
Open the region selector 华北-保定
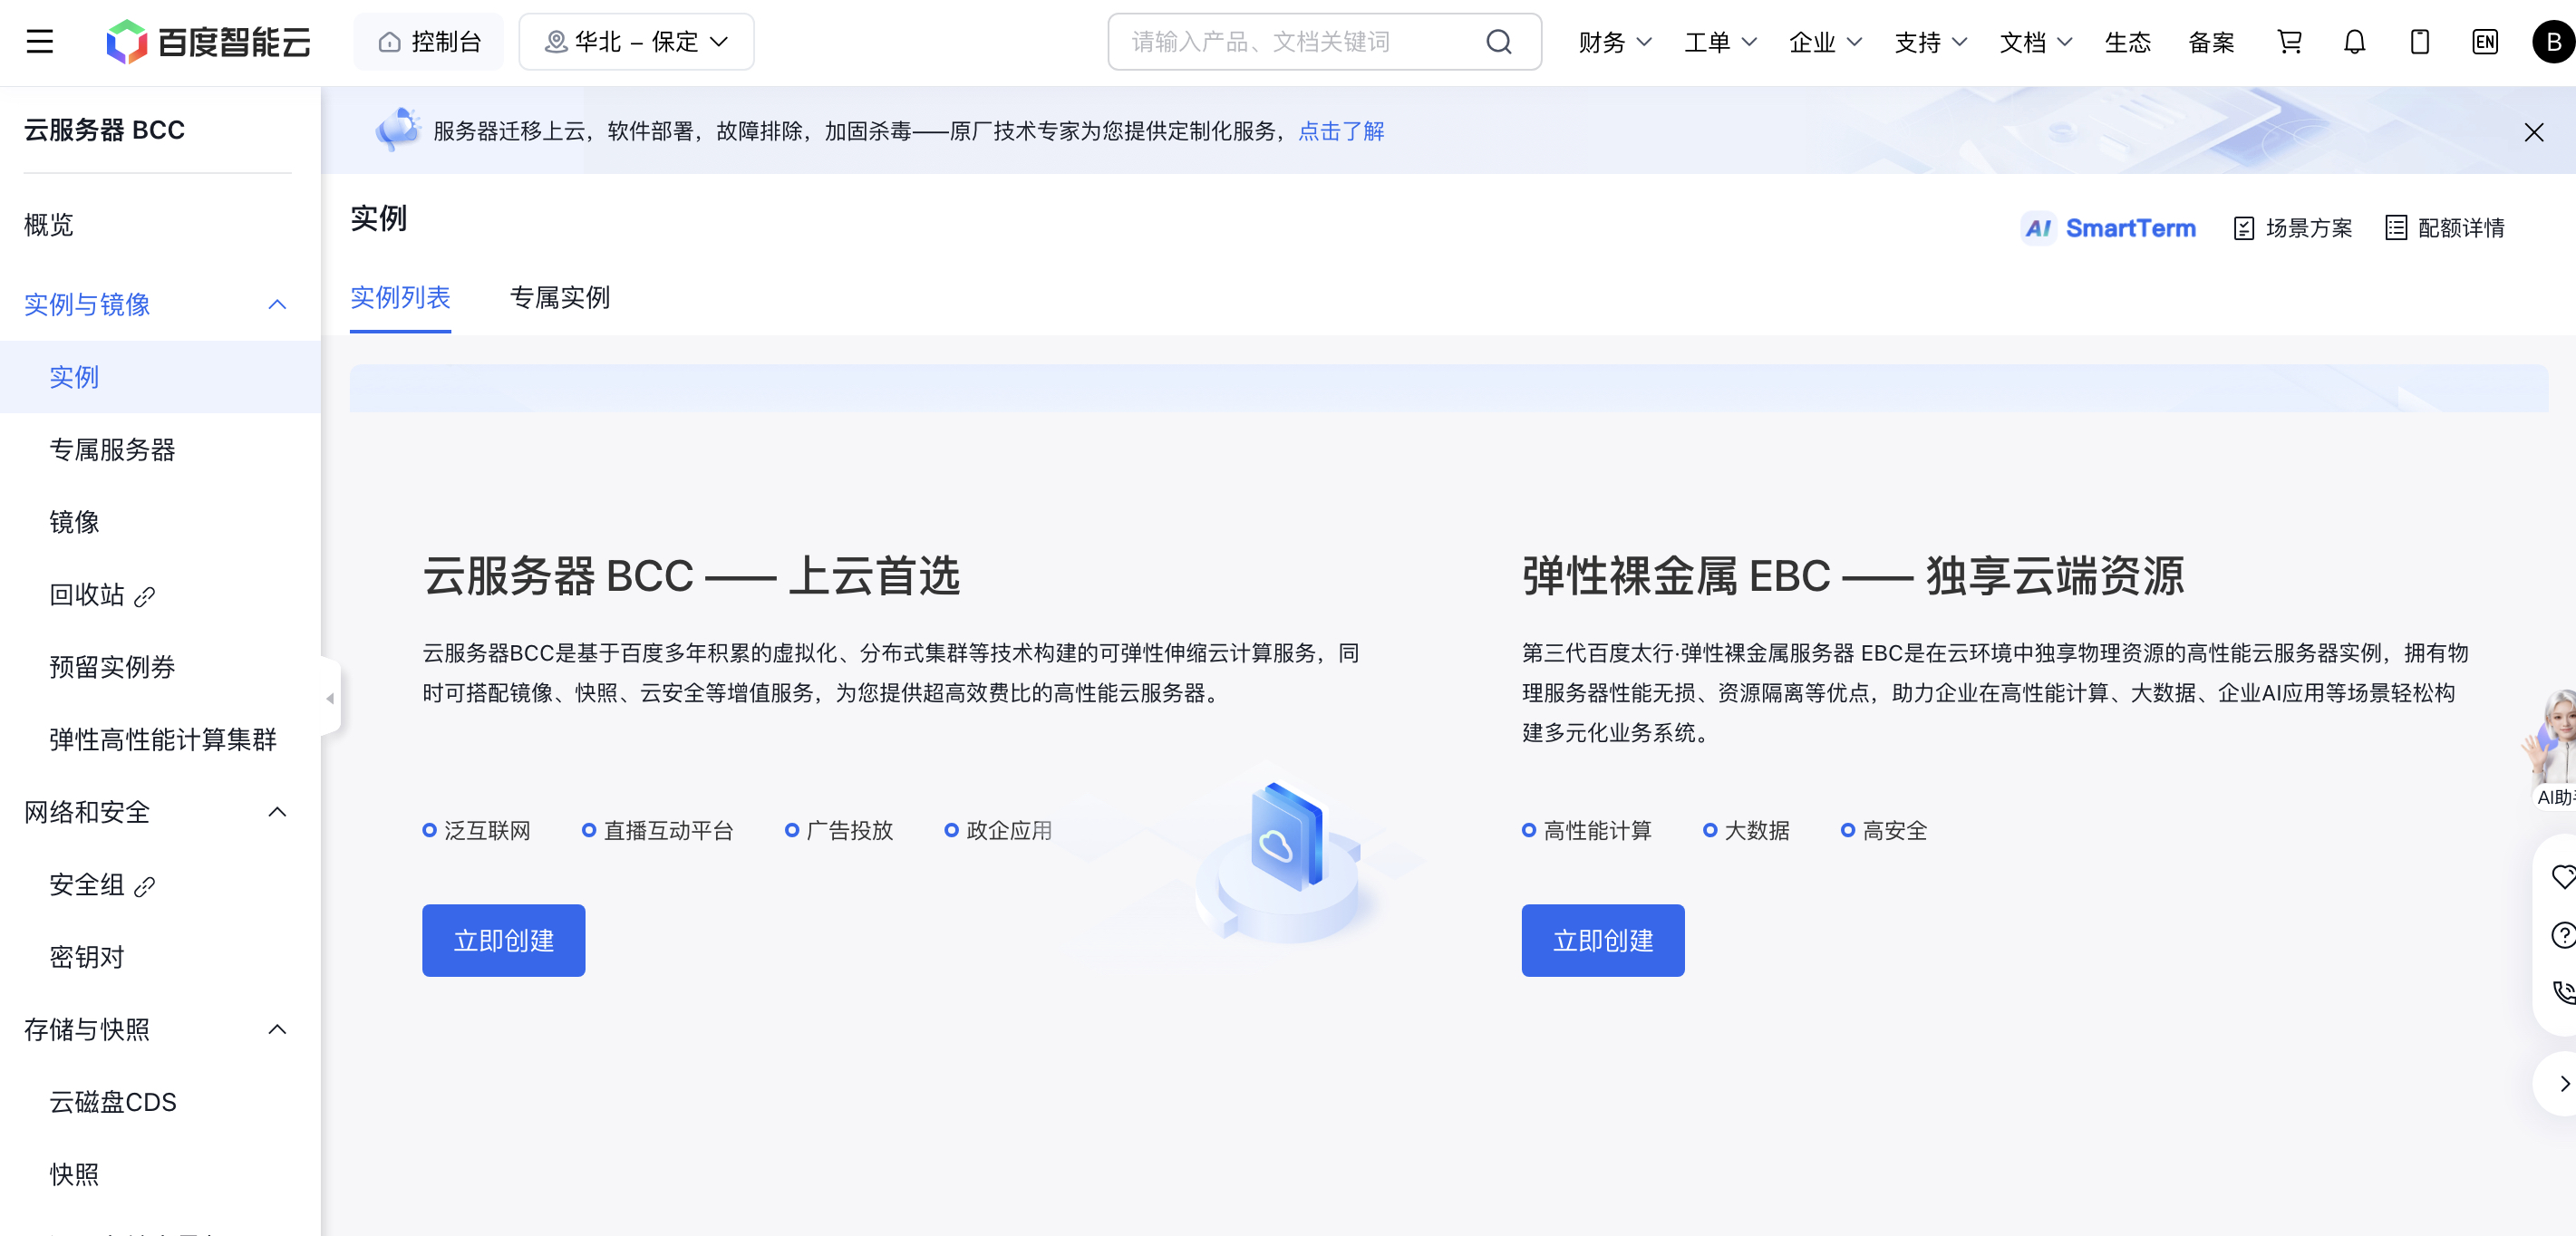(x=636, y=42)
